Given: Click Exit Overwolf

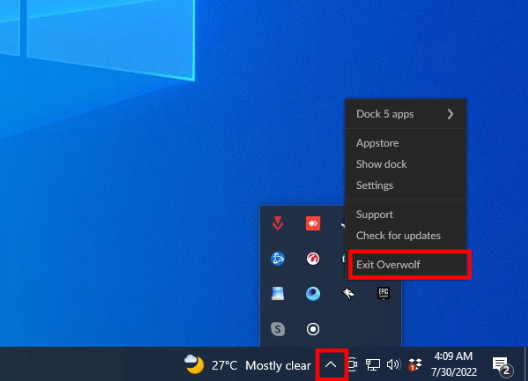Looking at the screenshot, I should (x=388, y=264).
